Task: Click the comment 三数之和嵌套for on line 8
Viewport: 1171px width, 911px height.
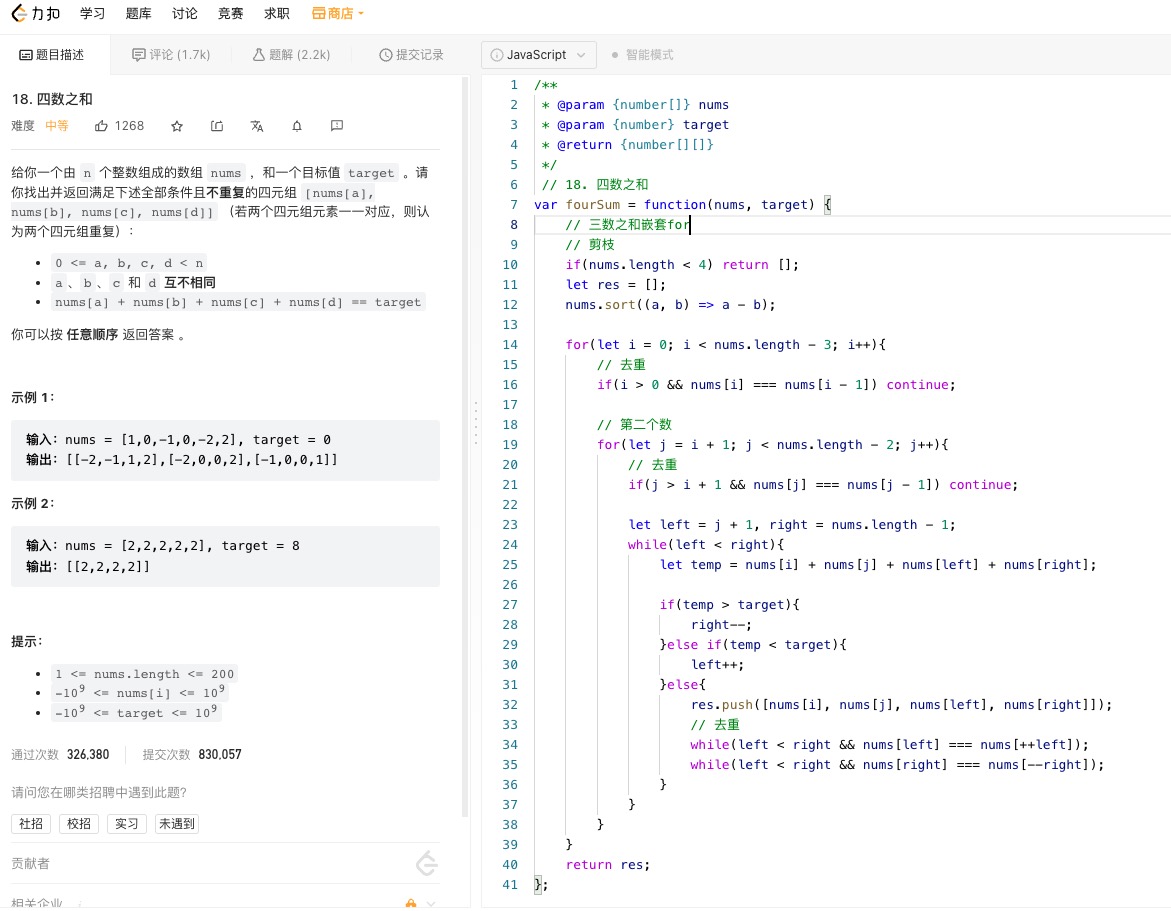Action: (627, 224)
